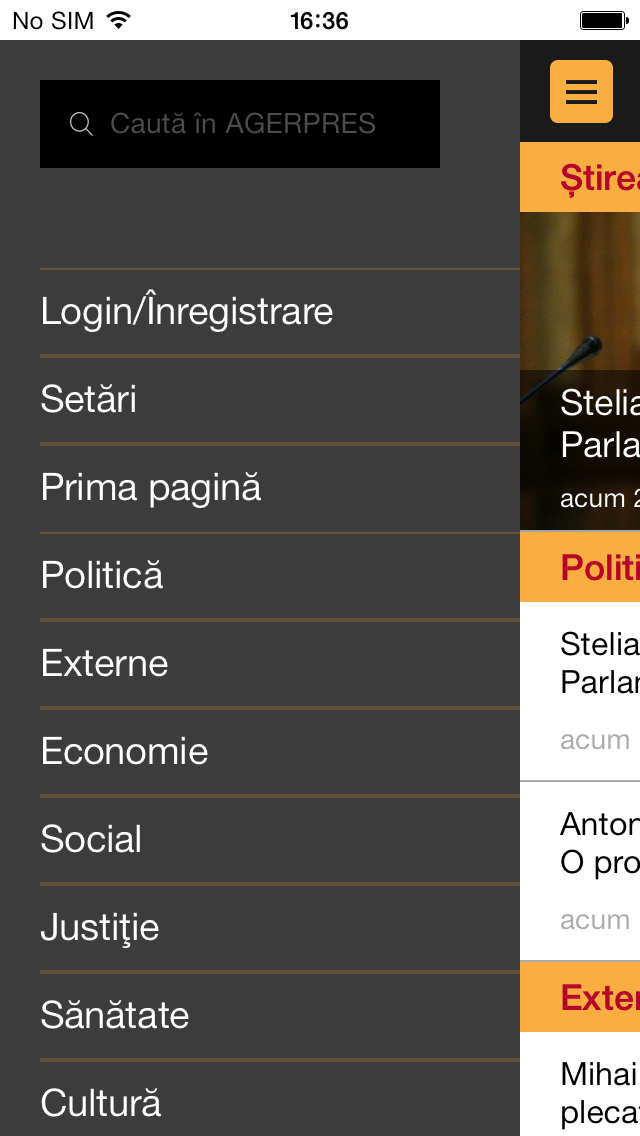Select the Justiţie category
This screenshot has width=640, height=1136.
(x=280, y=928)
